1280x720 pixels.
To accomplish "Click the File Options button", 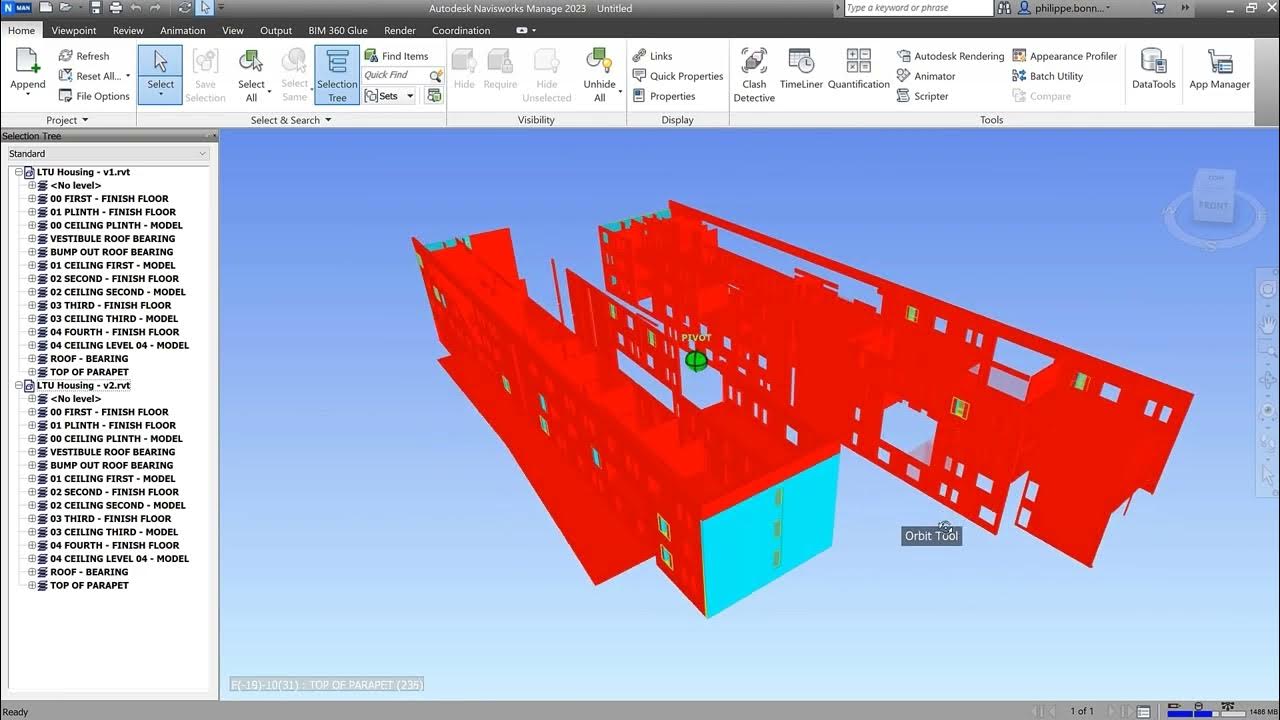I will coord(94,96).
